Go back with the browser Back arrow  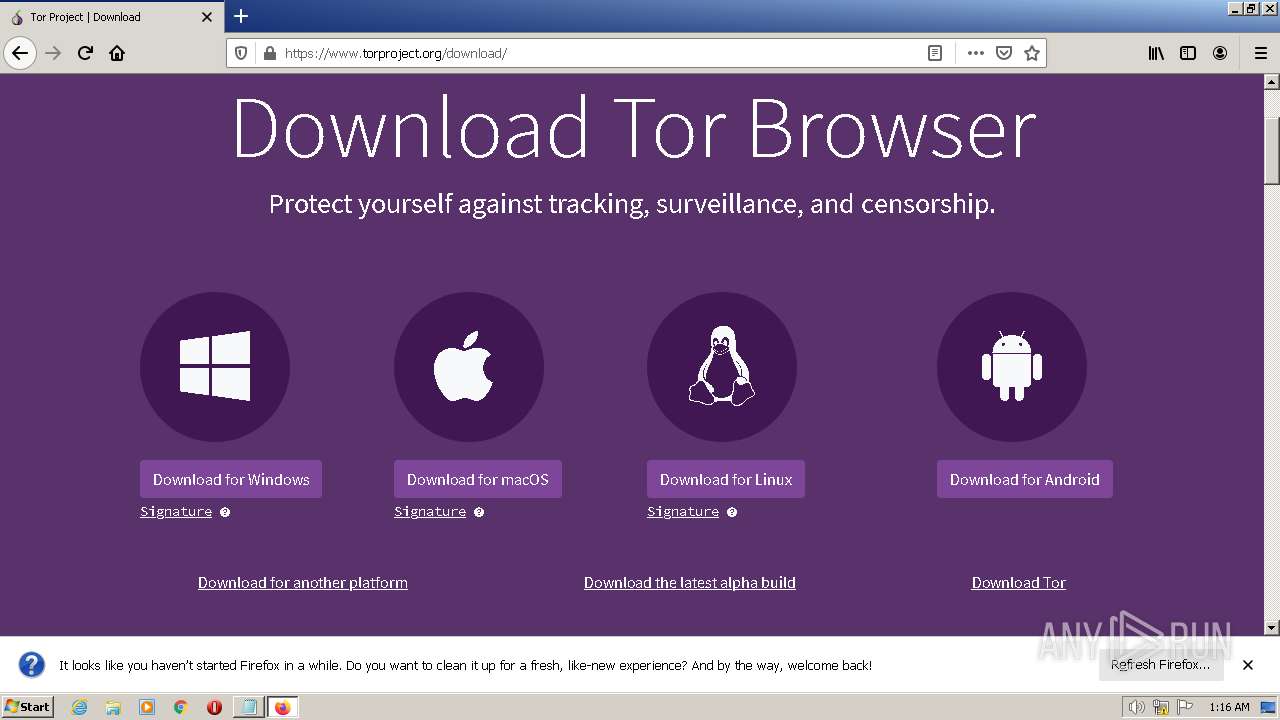[20, 53]
